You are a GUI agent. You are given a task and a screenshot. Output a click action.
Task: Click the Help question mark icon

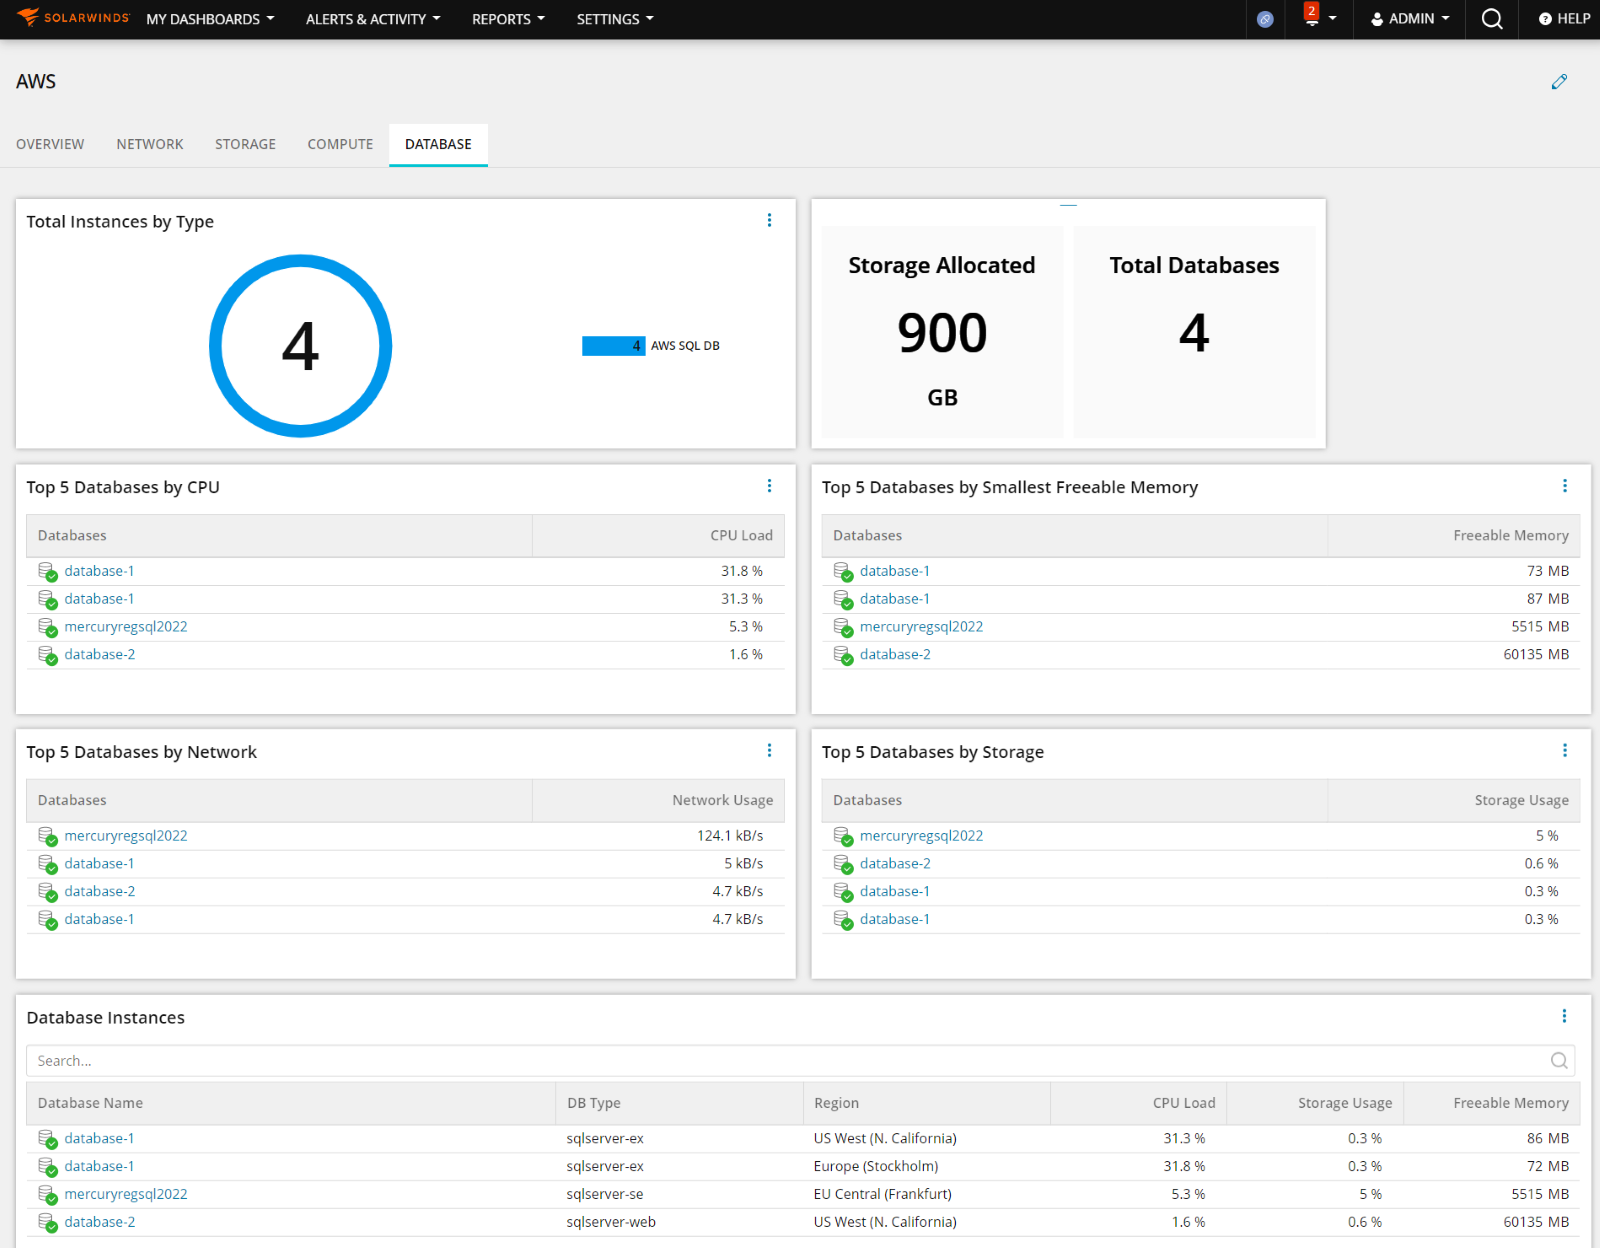(x=1545, y=19)
